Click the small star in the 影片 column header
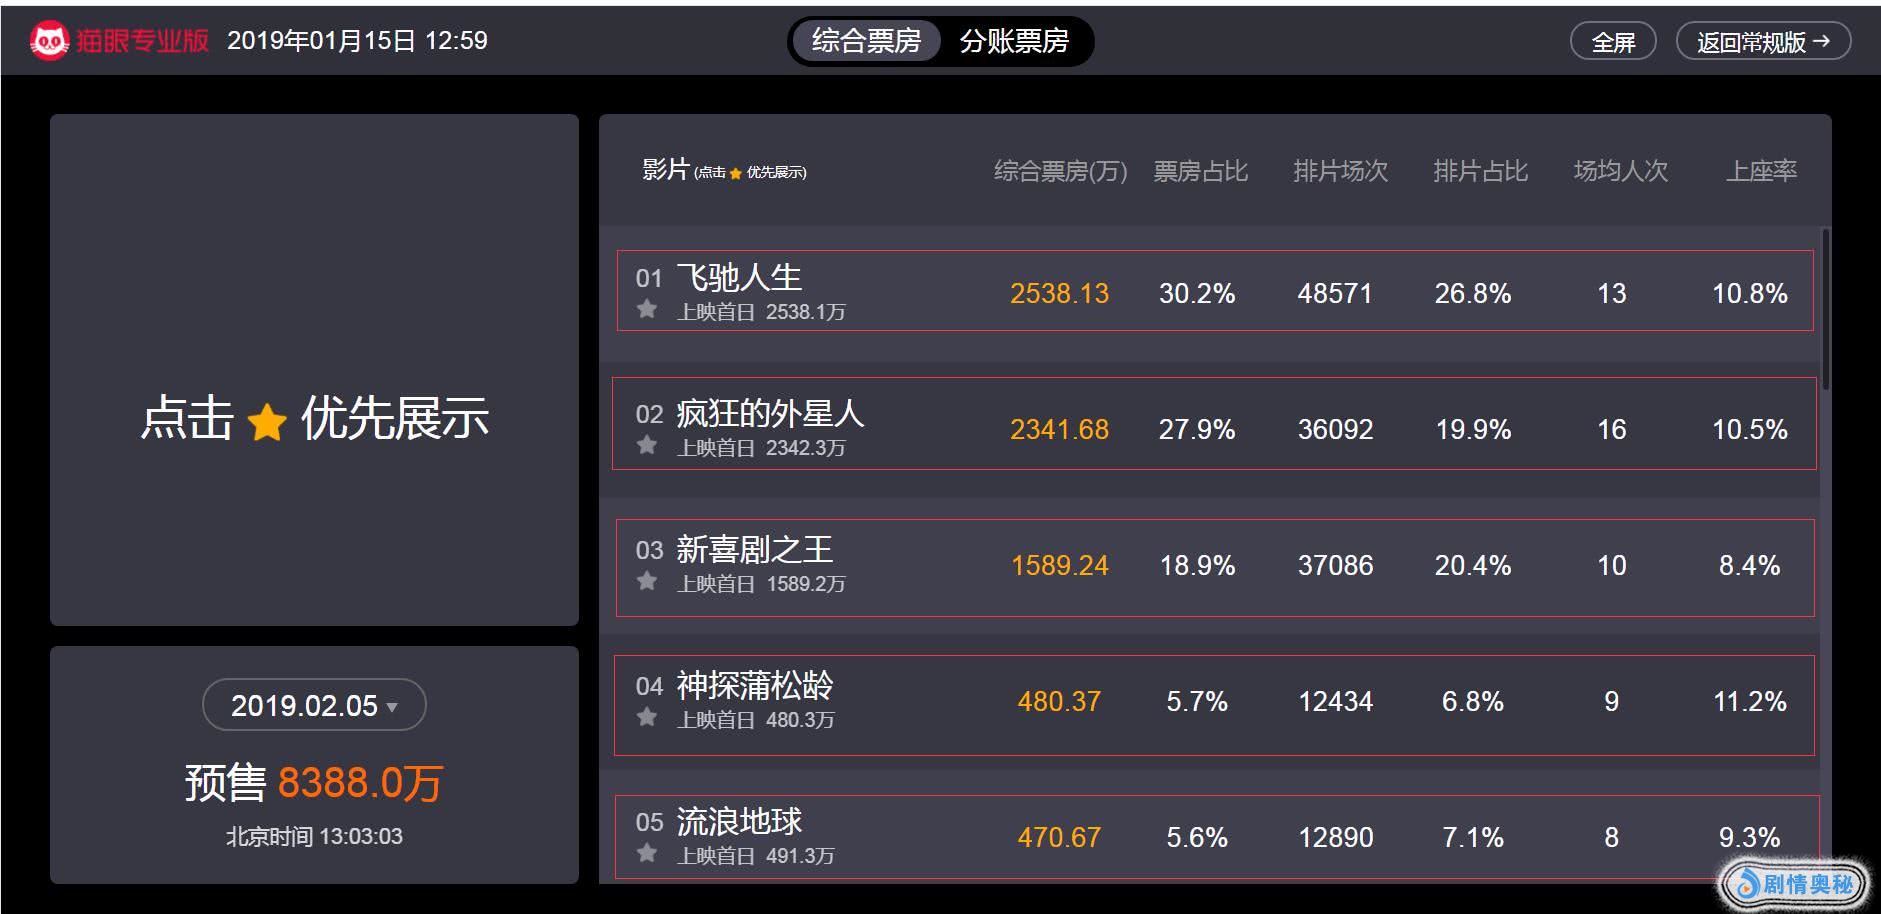Viewport: 1881px width, 914px height. point(736,173)
